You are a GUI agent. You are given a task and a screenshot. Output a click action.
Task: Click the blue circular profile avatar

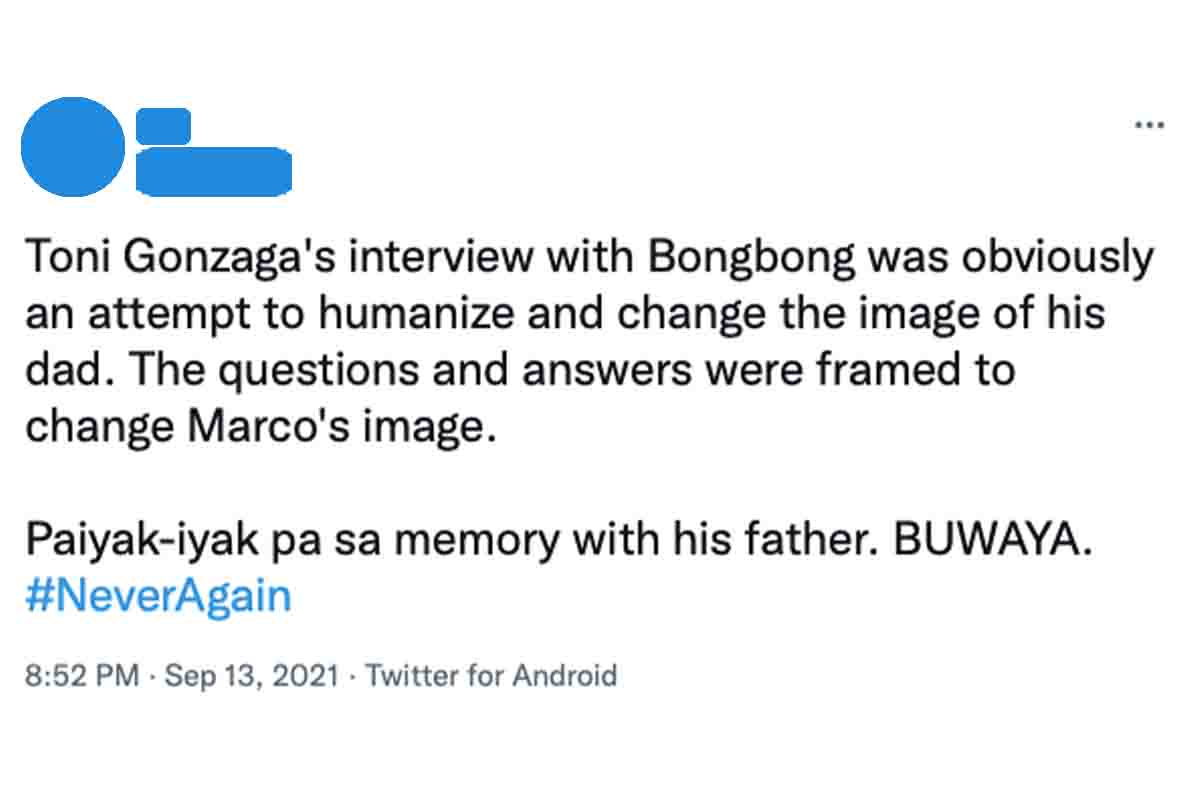click(x=73, y=147)
